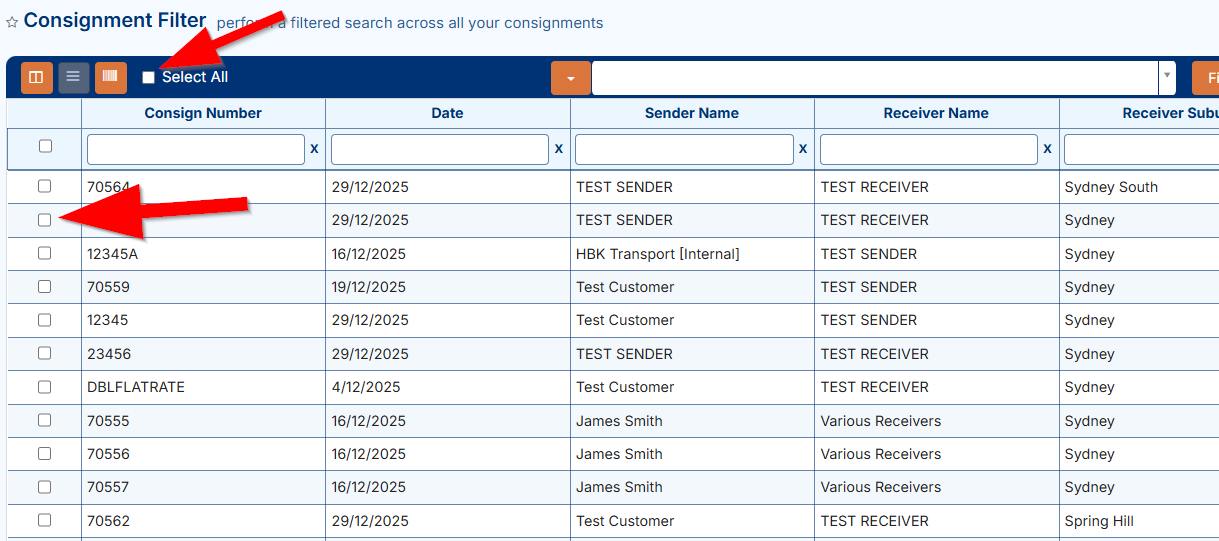Select the list view icon
This screenshot has width=1219, height=541.
[x=73, y=77]
